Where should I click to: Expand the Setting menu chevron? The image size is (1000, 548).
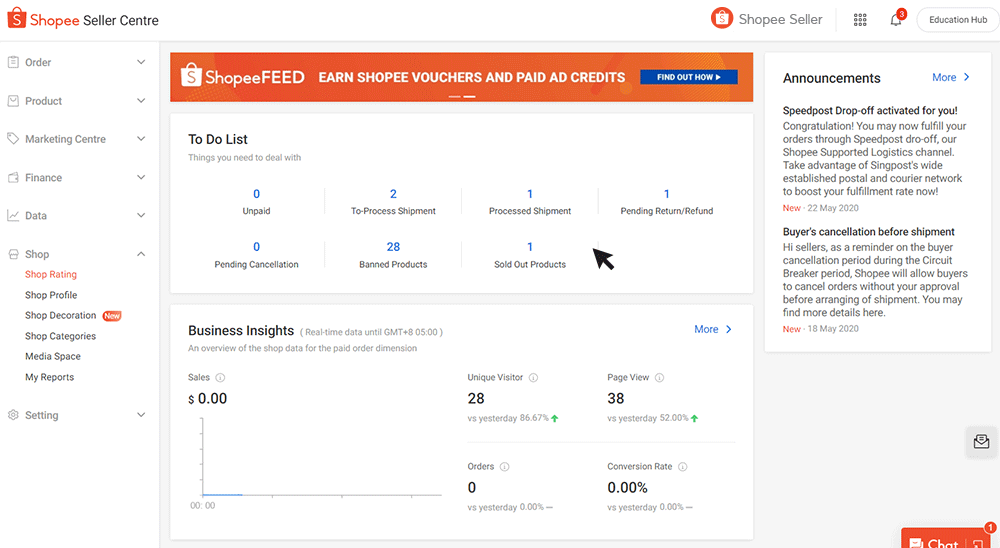click(x=141, y=415)
